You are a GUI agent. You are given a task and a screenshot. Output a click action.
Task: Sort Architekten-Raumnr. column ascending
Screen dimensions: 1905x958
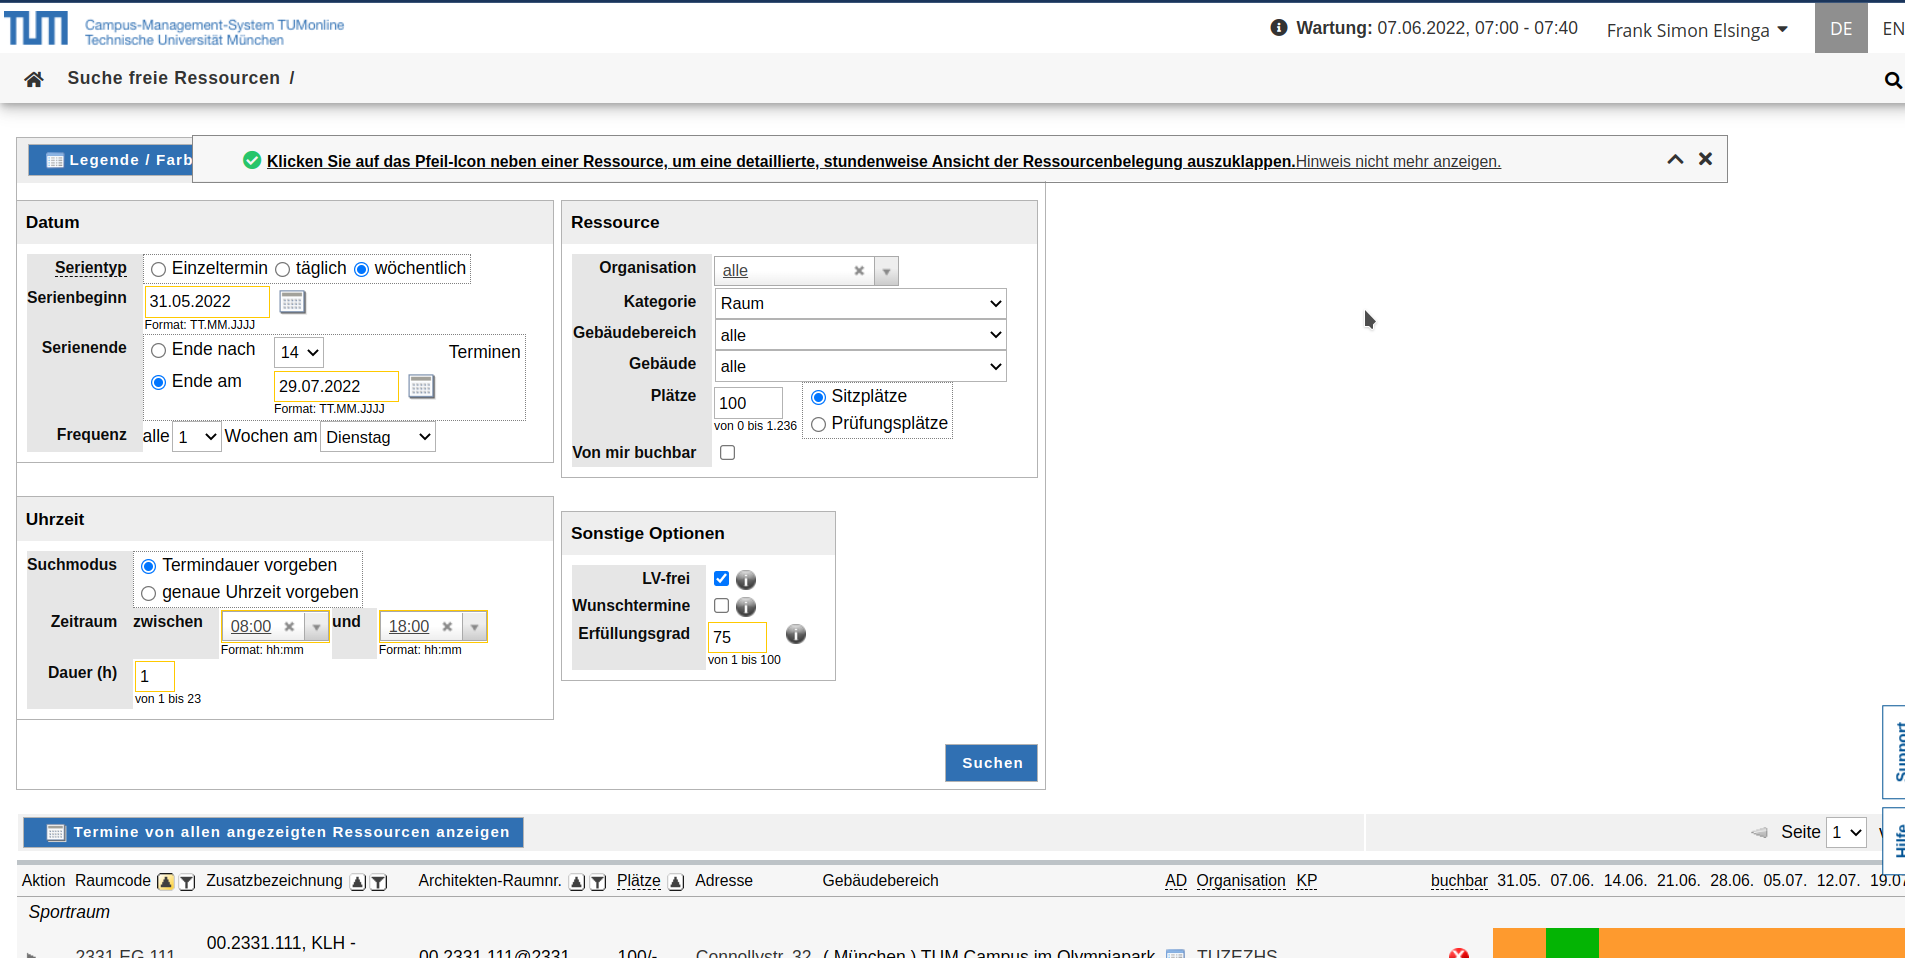coord(577,882)
